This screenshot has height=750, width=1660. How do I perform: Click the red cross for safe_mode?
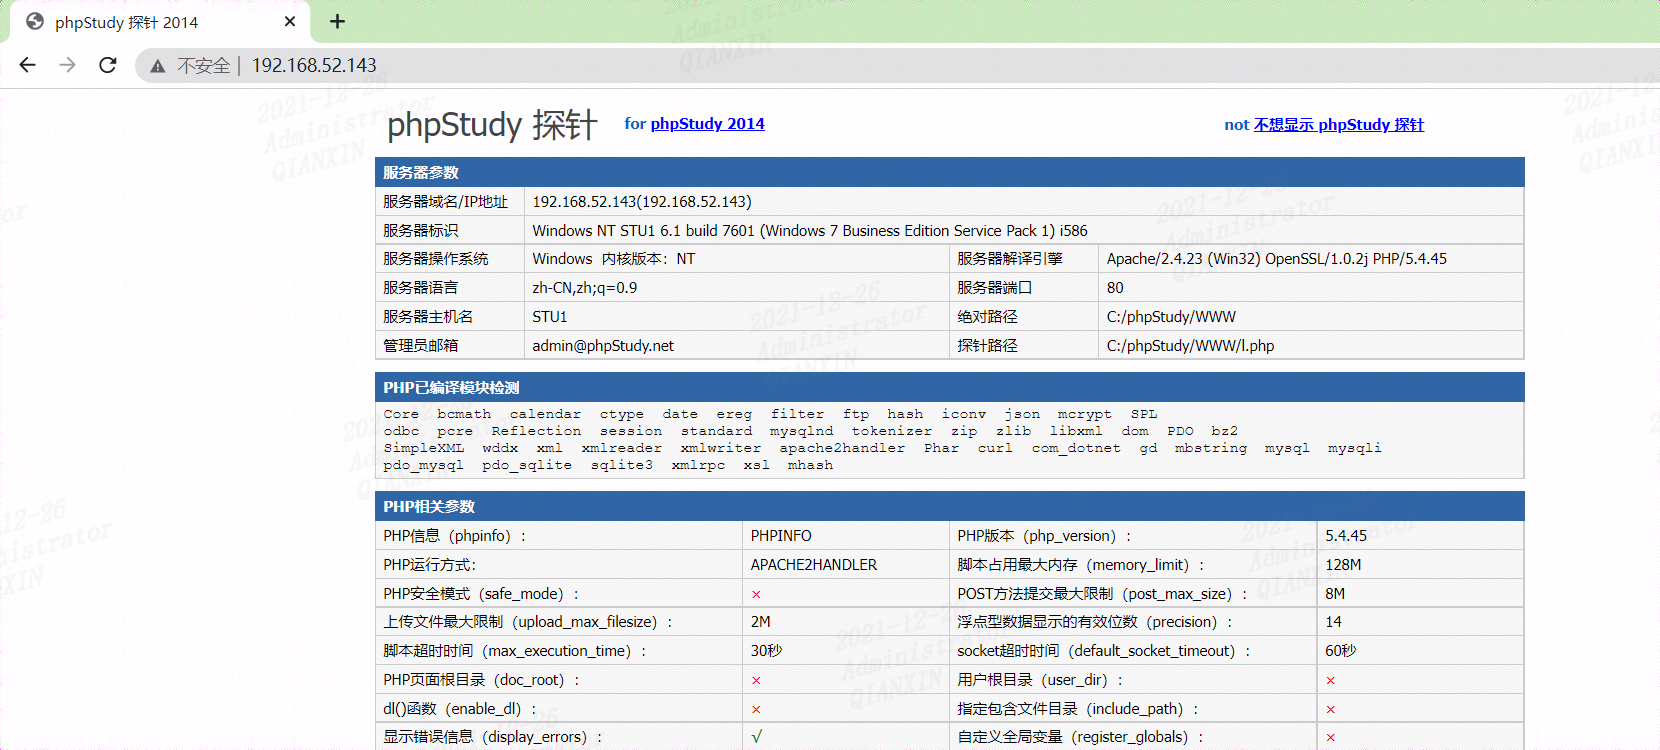[x=756, y=594]
